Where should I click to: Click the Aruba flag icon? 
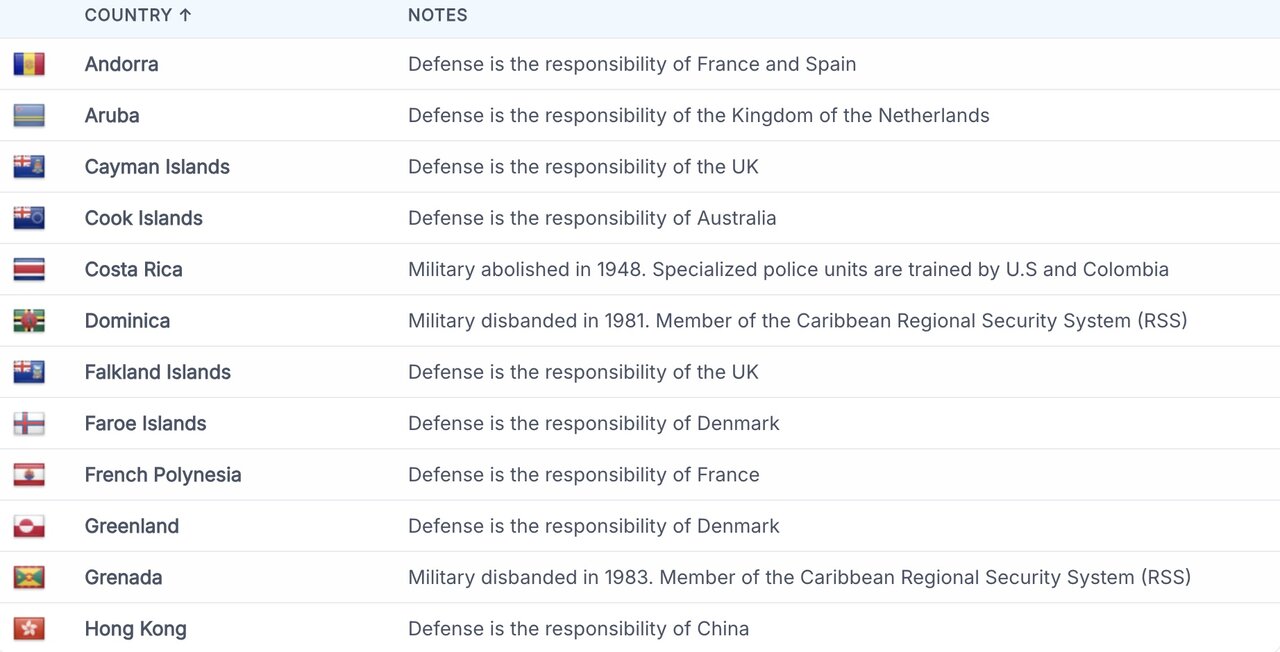[29, 116]
